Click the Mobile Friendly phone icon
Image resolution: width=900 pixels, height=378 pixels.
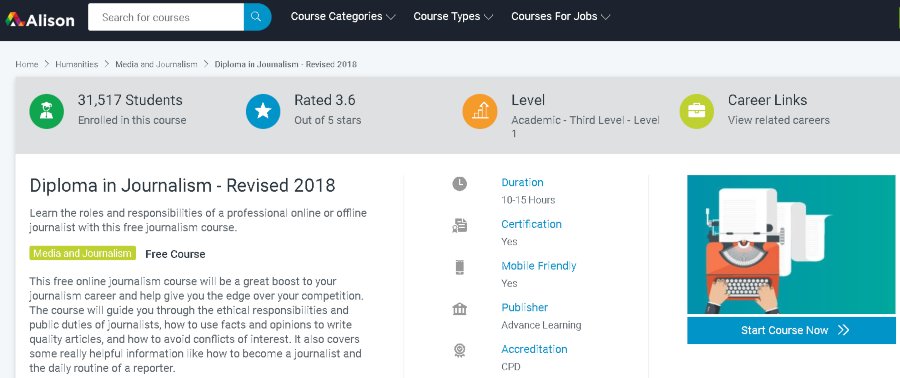pyautogui.click(x=460, y=267)
